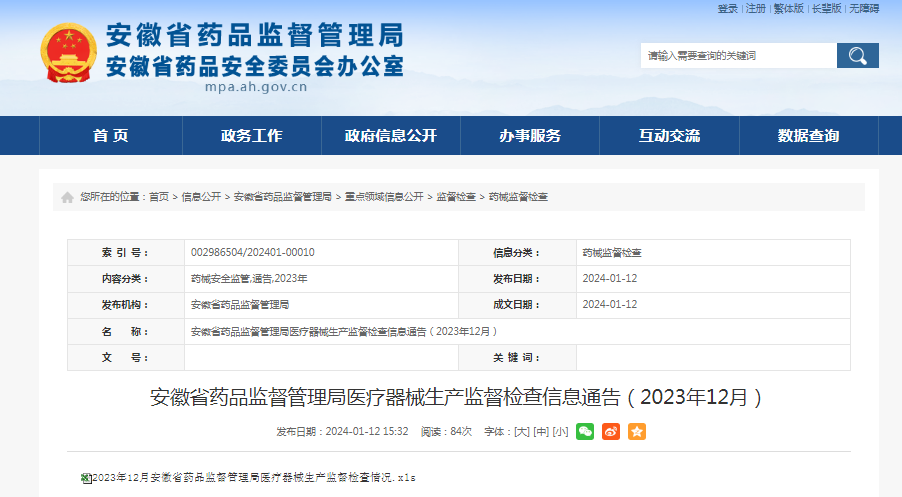This screenshot has width=902, height=497.
Task: Go to 安徽省药品监督管理局 in breadcrumb
Action: pos(282,197)
